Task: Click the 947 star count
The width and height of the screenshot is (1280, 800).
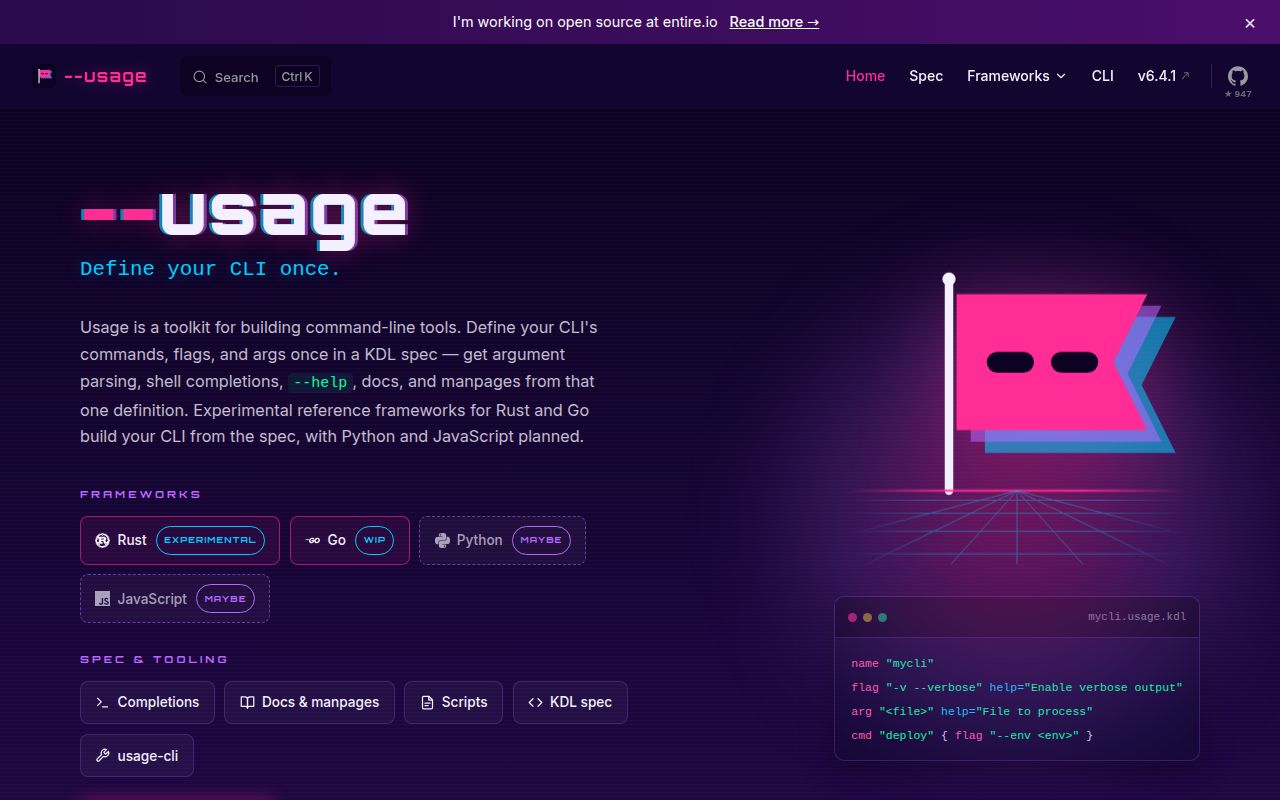Action: pos(1238,94)
